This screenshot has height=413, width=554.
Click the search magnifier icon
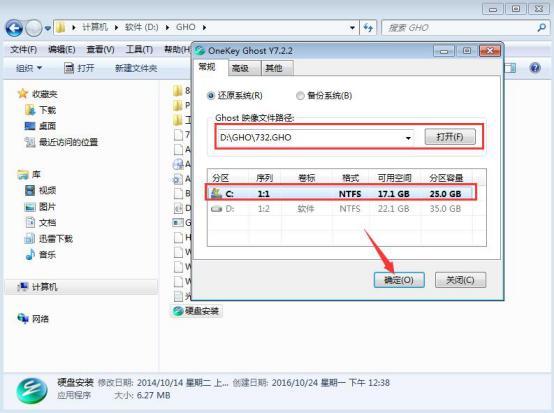(542, 28)
